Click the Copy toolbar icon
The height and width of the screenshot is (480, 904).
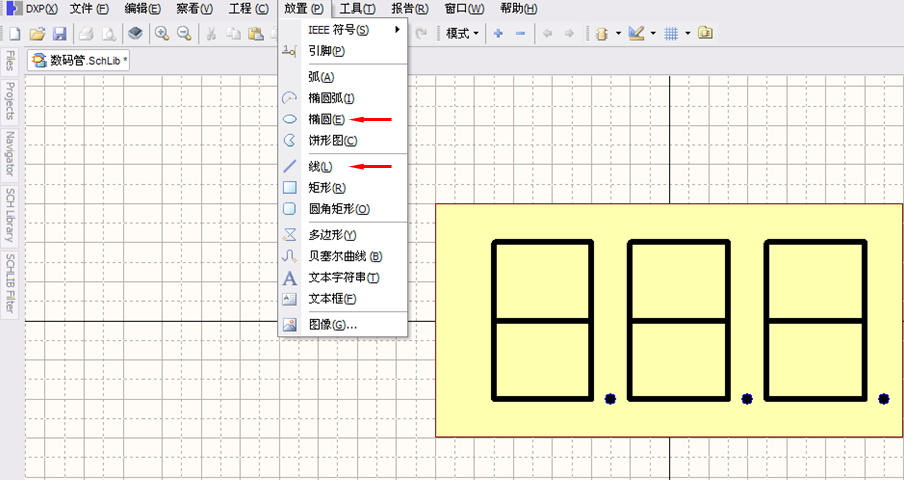coord(233,34)
